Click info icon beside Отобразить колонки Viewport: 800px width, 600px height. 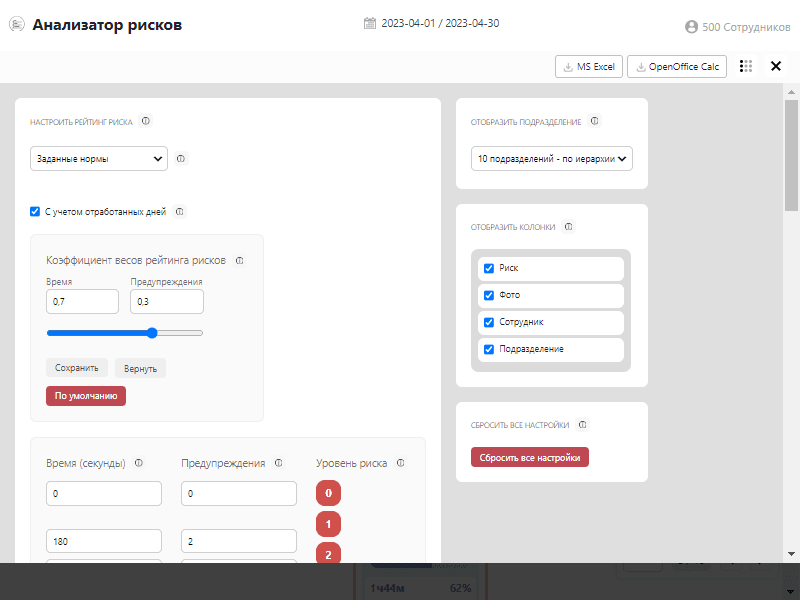click(568, 227)
